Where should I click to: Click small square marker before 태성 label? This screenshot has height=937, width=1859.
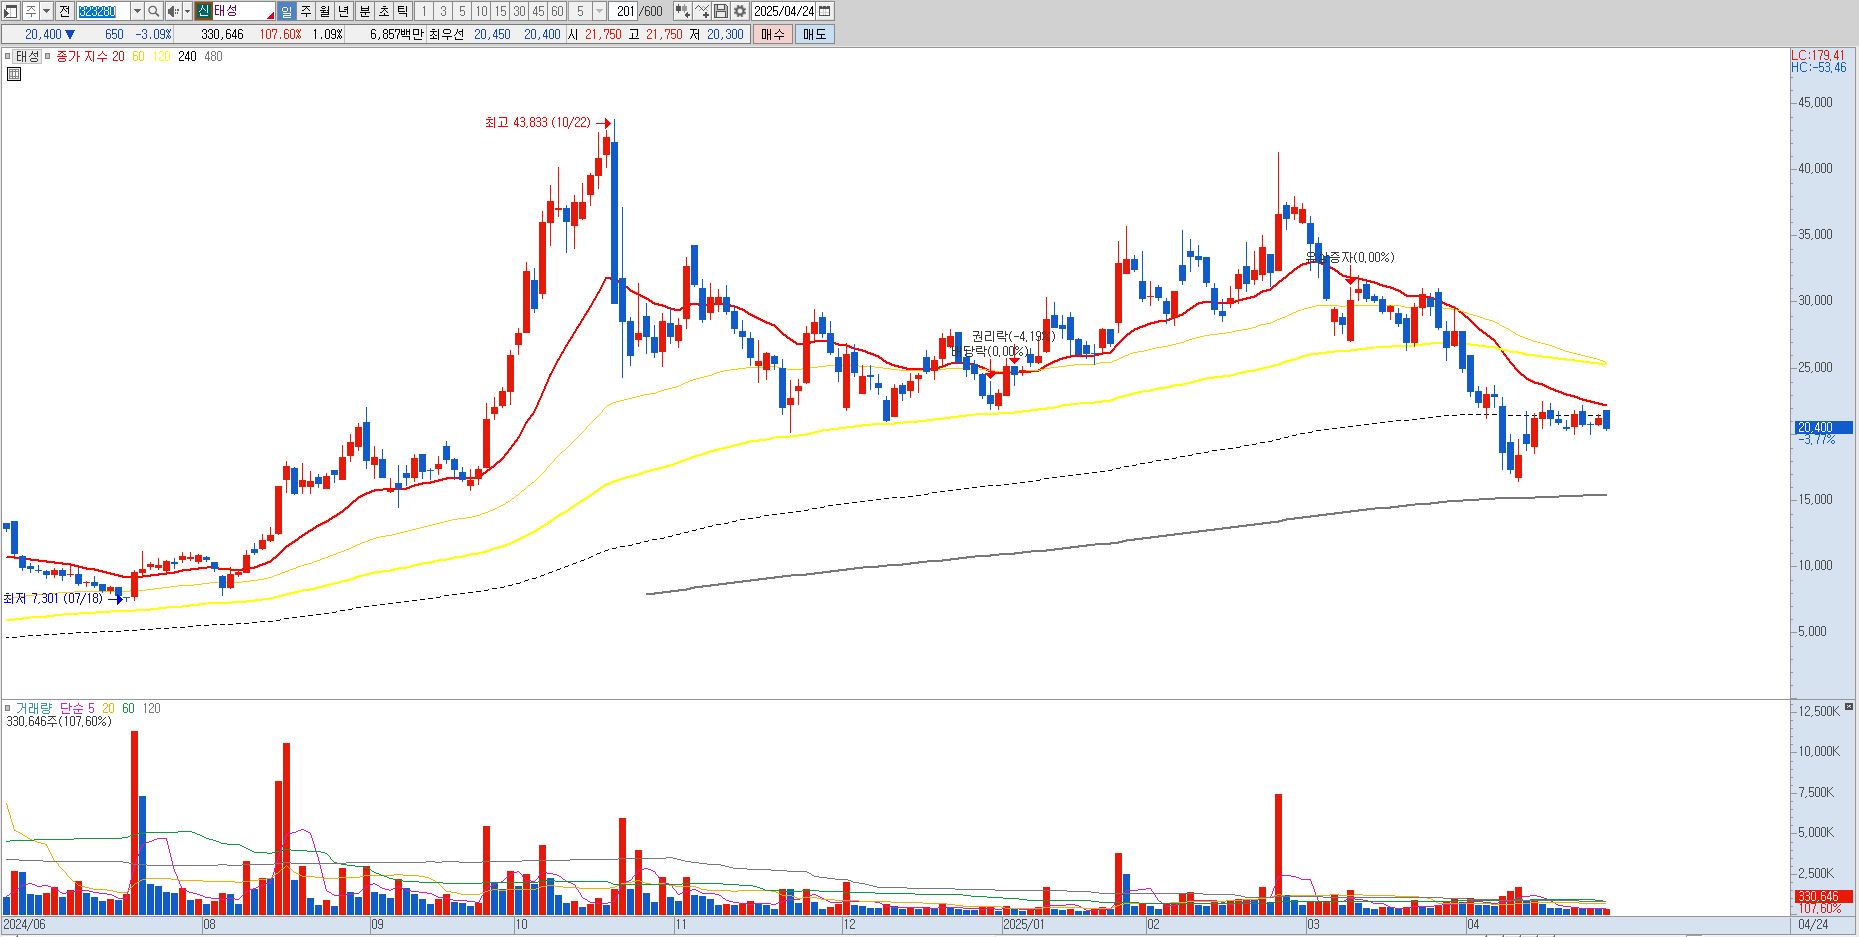(8, 56)
